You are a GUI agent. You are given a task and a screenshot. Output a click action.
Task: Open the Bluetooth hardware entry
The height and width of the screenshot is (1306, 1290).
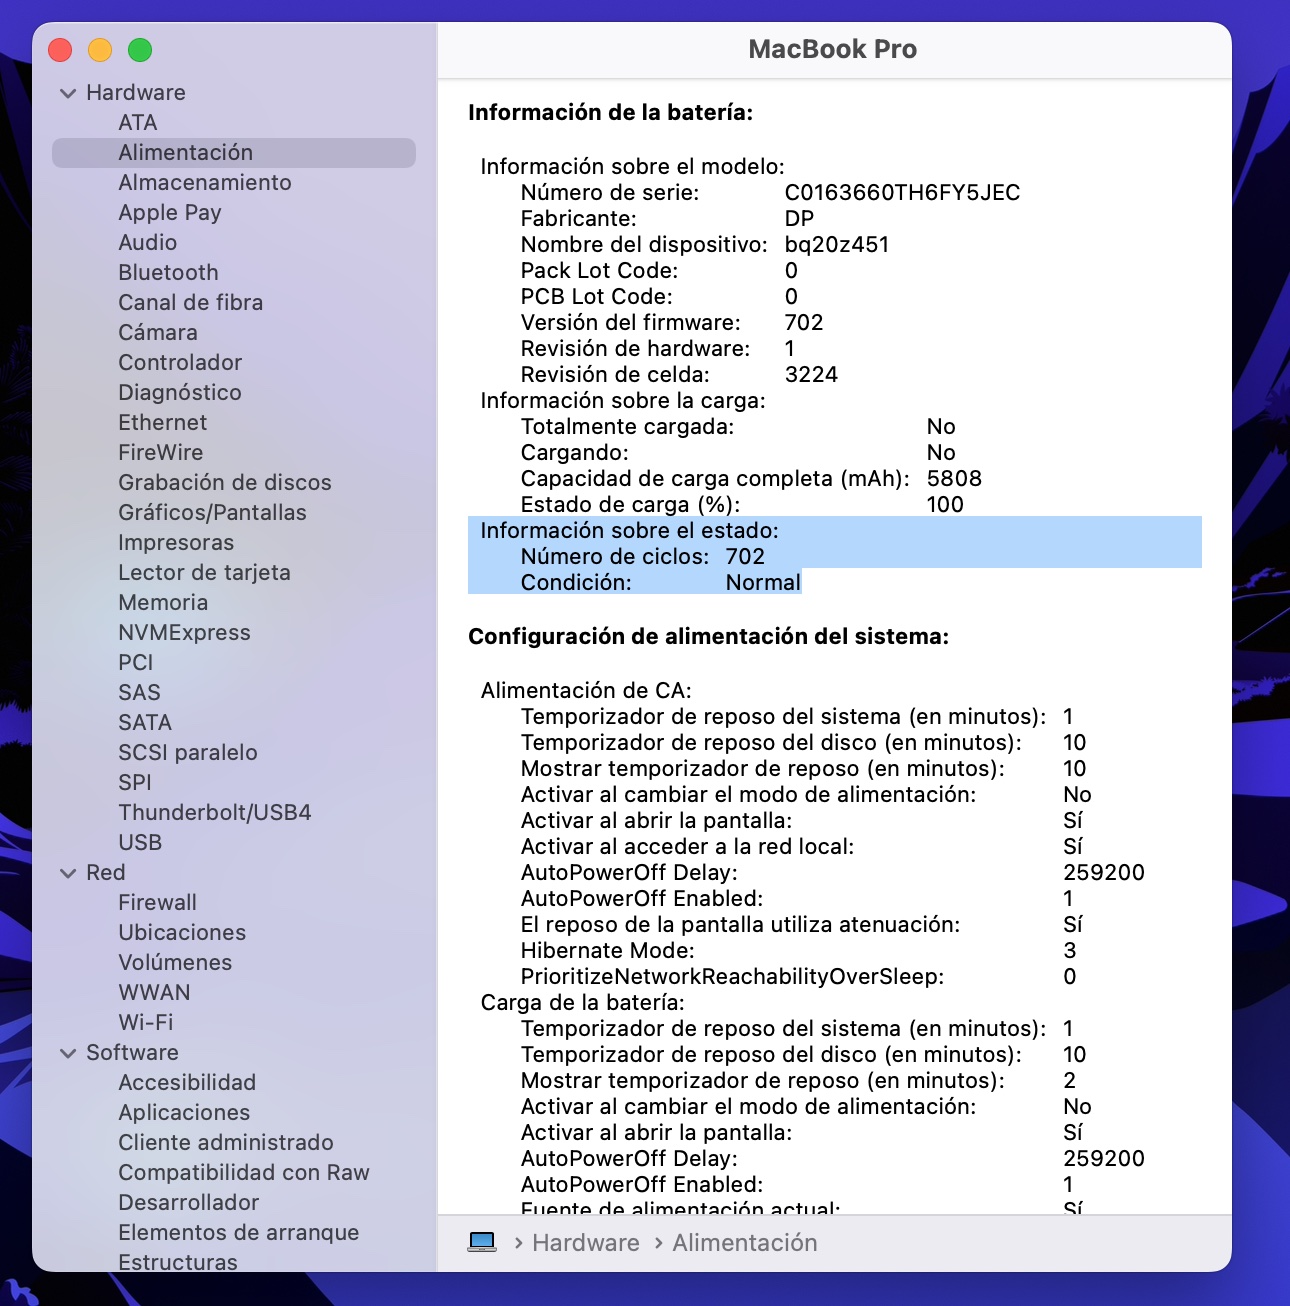pos(168,272)
